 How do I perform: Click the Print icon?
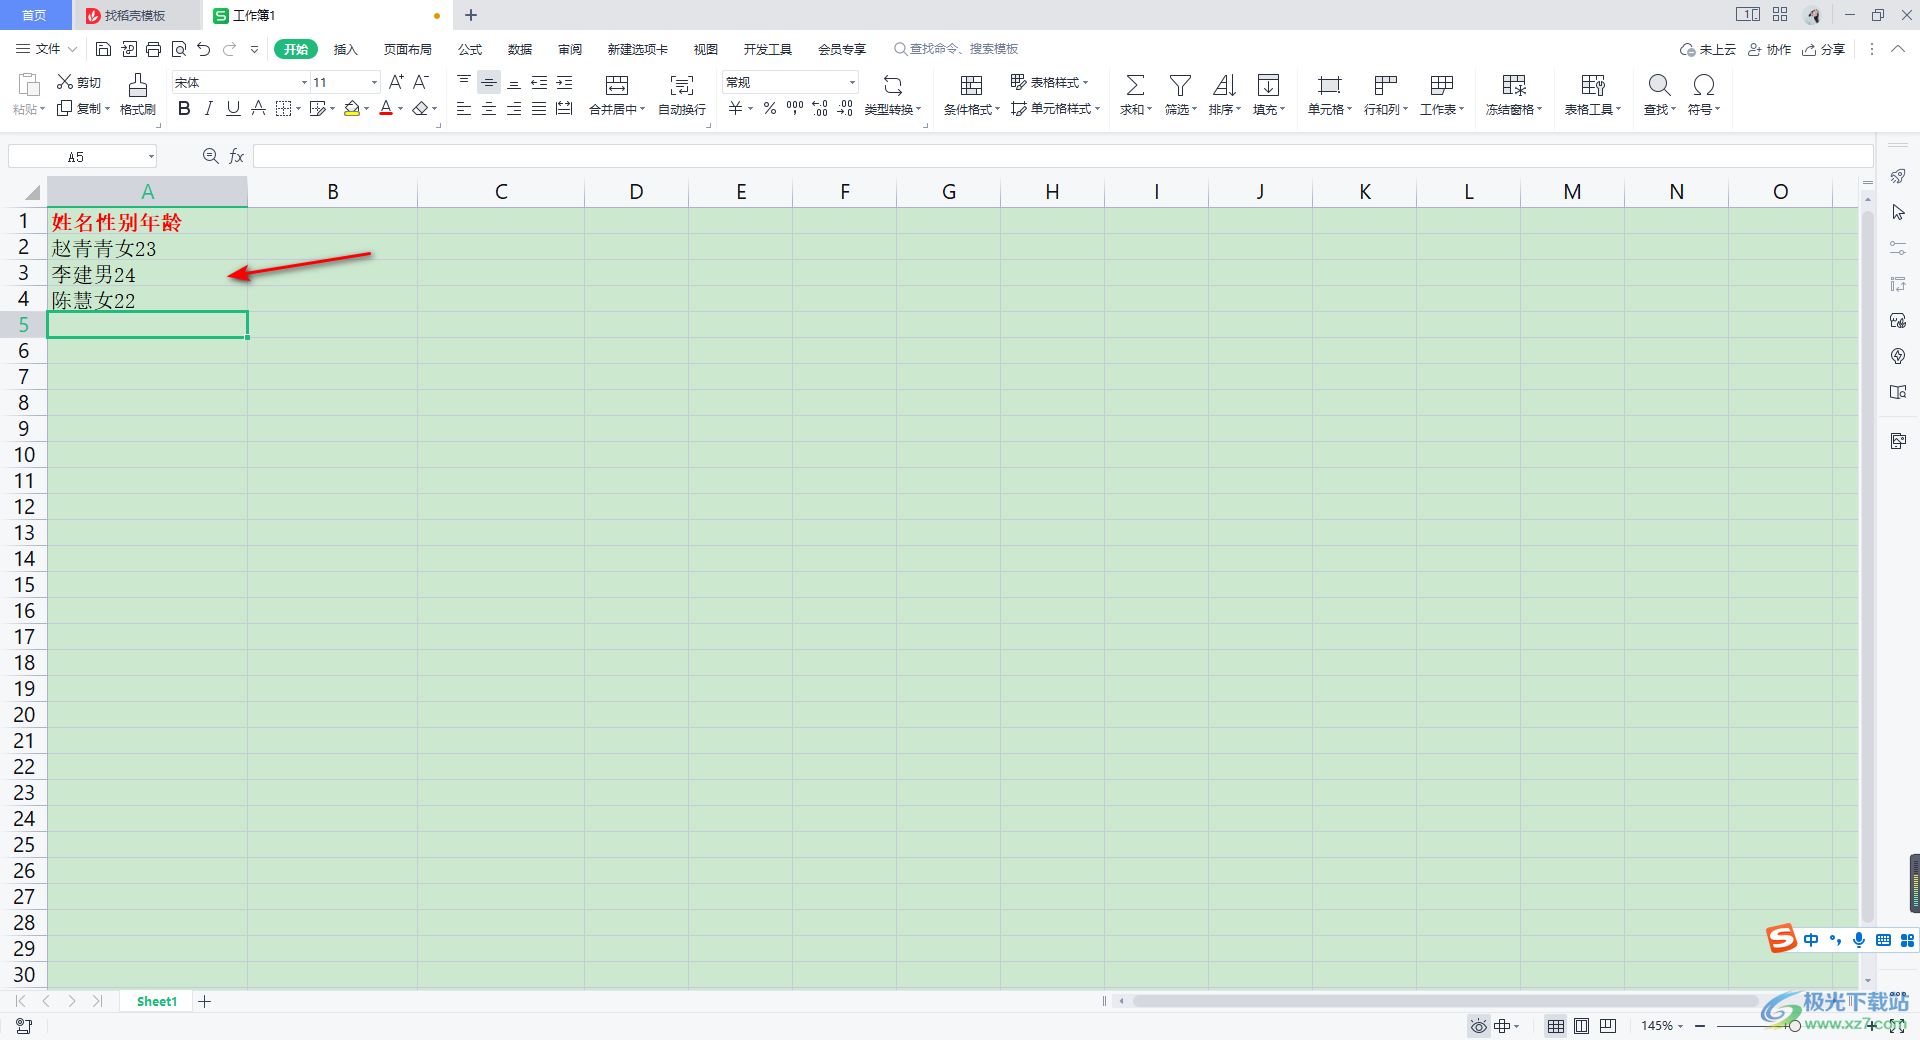click(x=153, y=49)
